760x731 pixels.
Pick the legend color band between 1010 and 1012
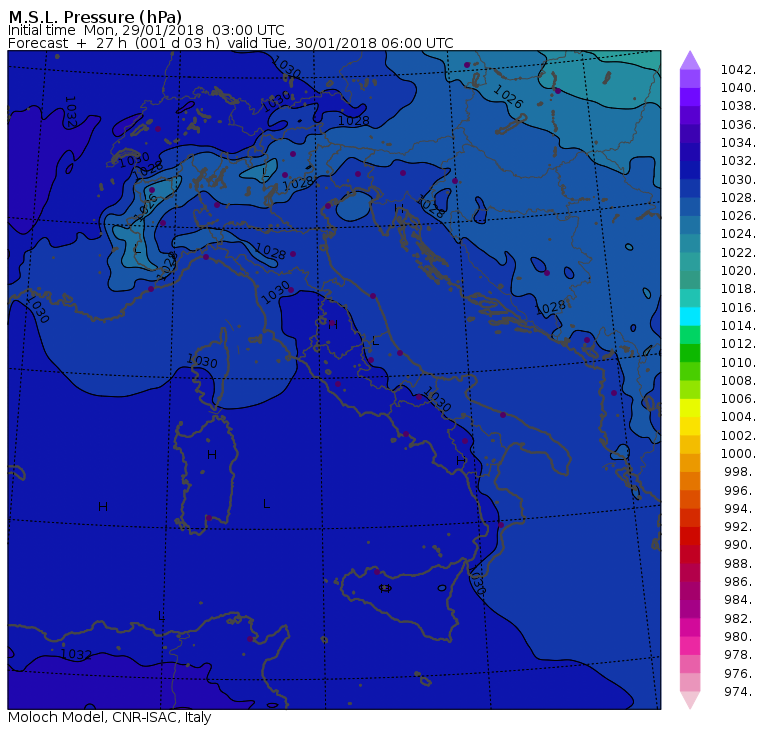(690, 353)
